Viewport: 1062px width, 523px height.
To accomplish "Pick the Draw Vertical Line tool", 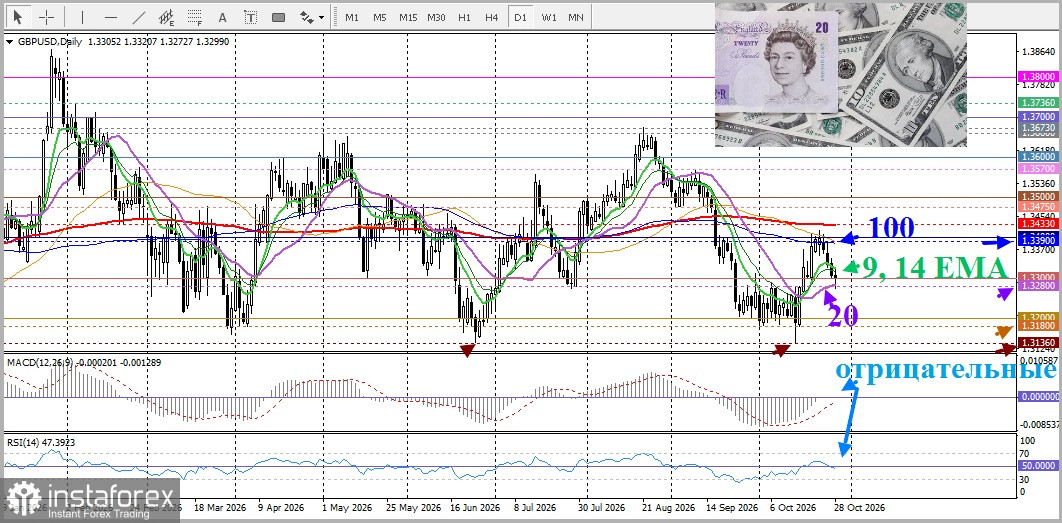I will pos(83,17).
